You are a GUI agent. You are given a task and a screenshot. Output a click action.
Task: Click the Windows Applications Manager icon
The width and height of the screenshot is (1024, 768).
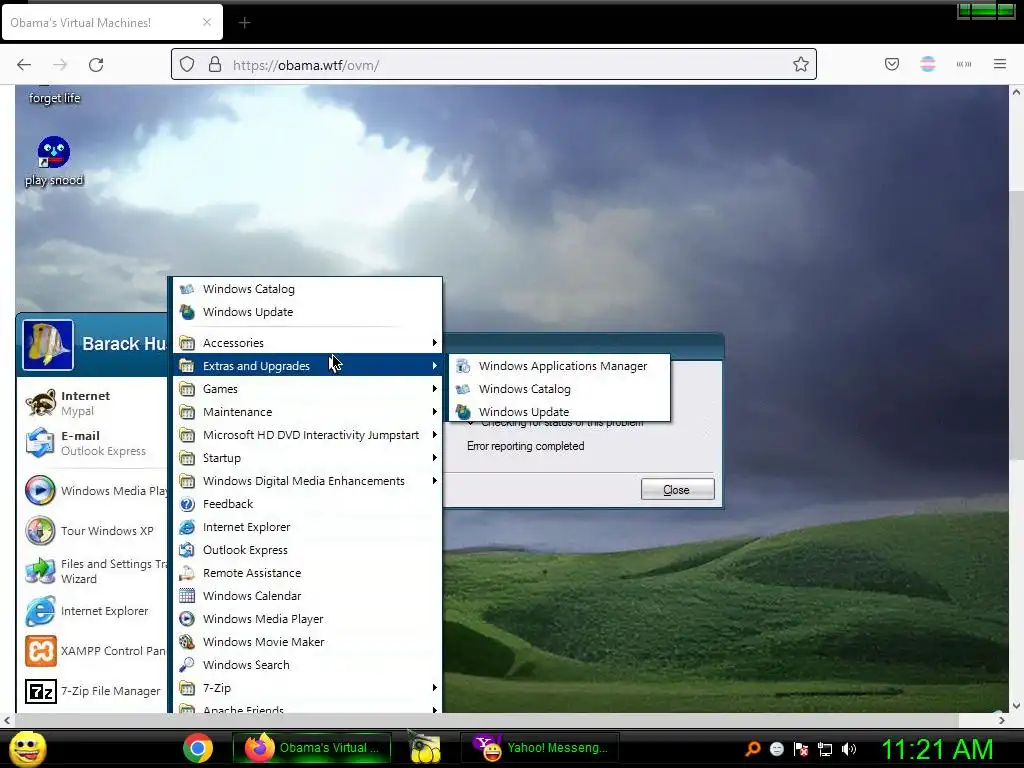point(463,366)
